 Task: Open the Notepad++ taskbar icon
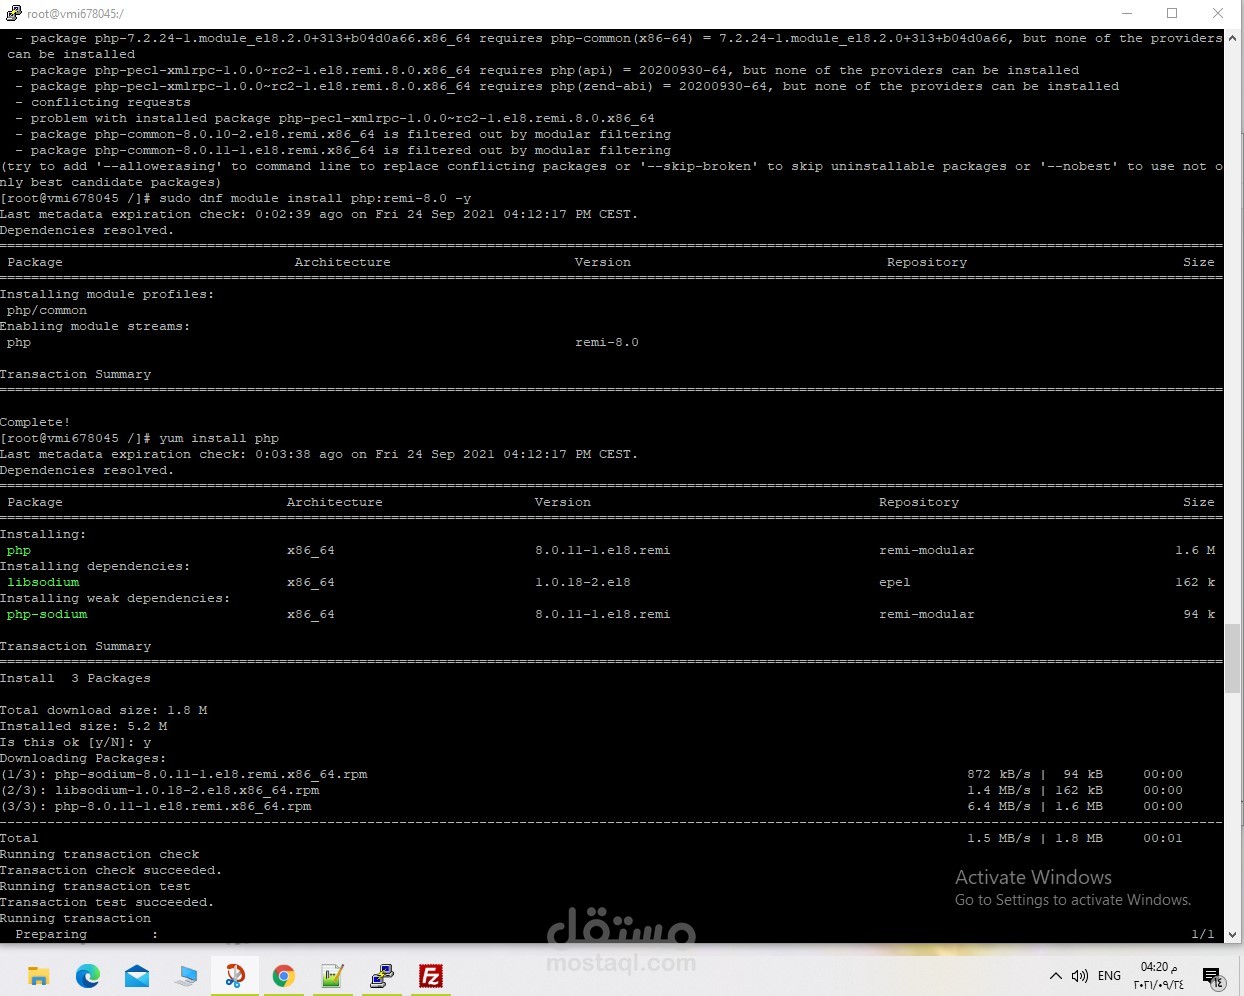333,976
